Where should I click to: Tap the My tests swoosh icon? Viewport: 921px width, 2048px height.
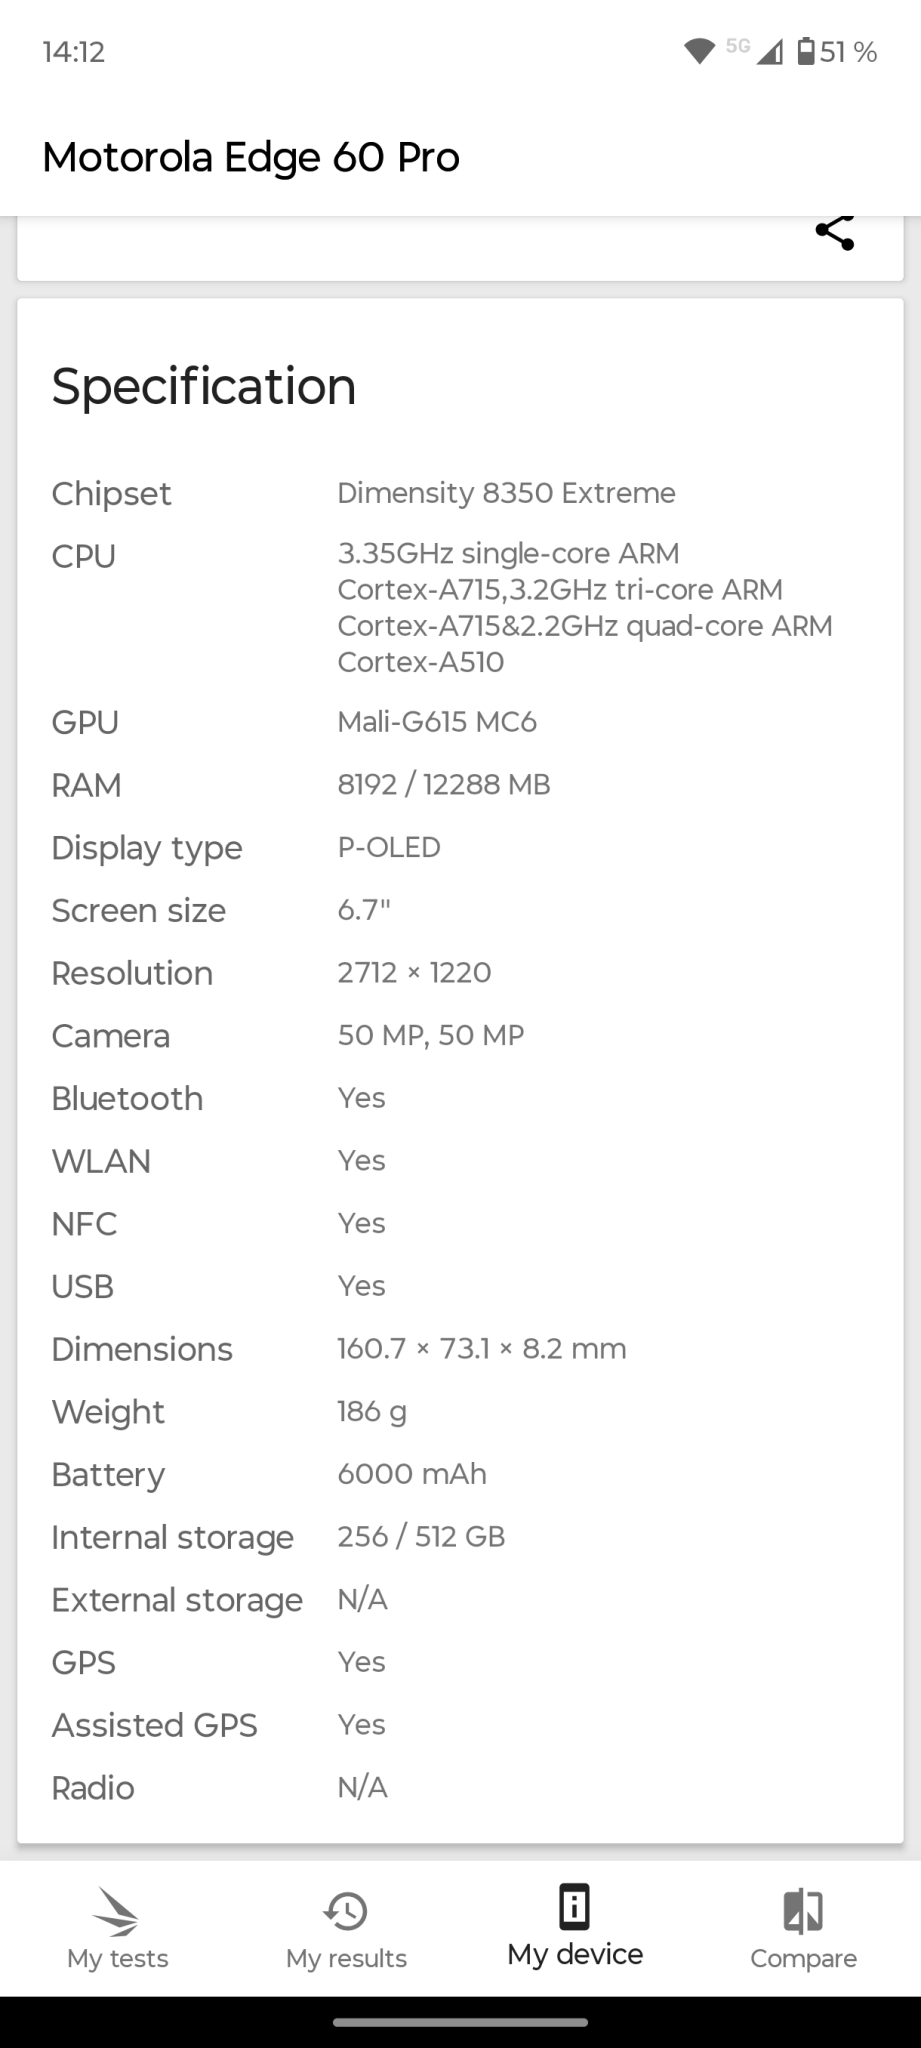pos(116,1911)
